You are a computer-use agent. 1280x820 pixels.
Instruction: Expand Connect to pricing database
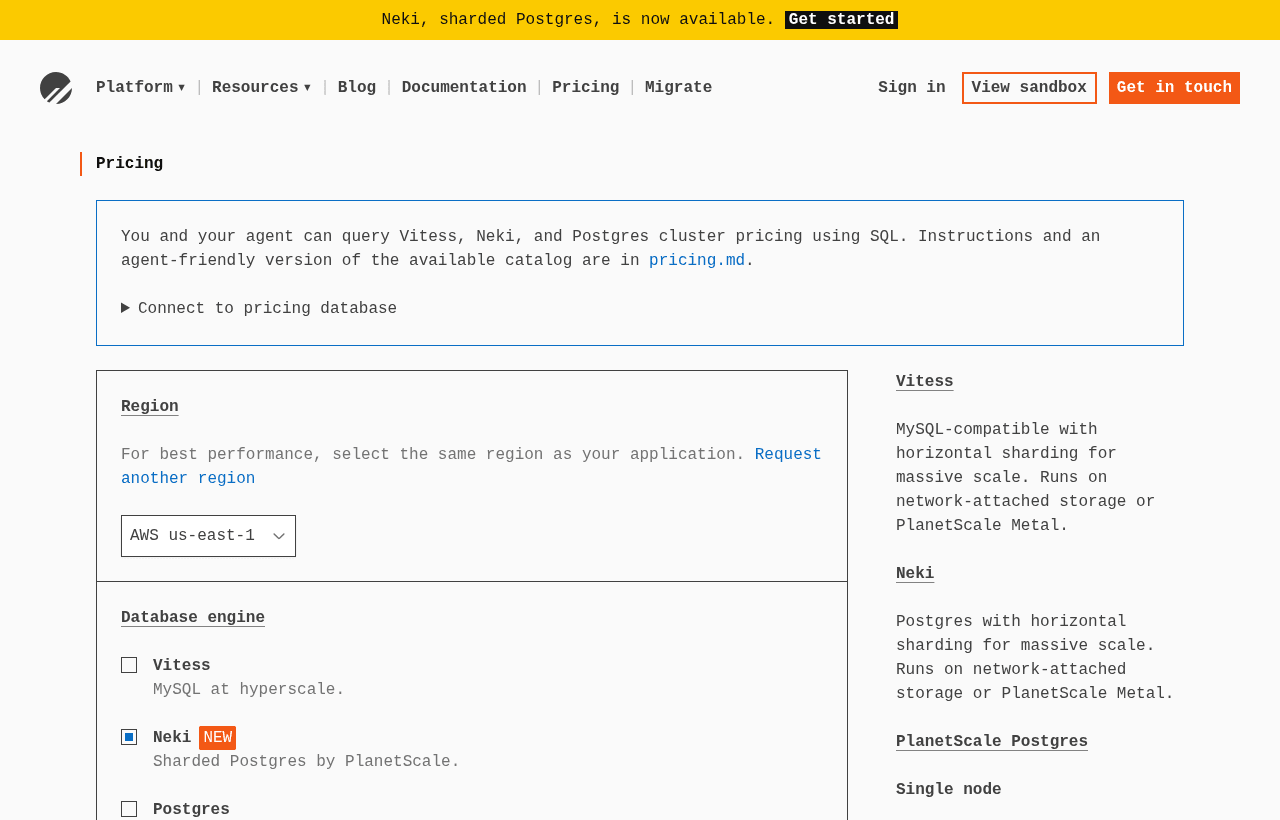click(259, 309)
